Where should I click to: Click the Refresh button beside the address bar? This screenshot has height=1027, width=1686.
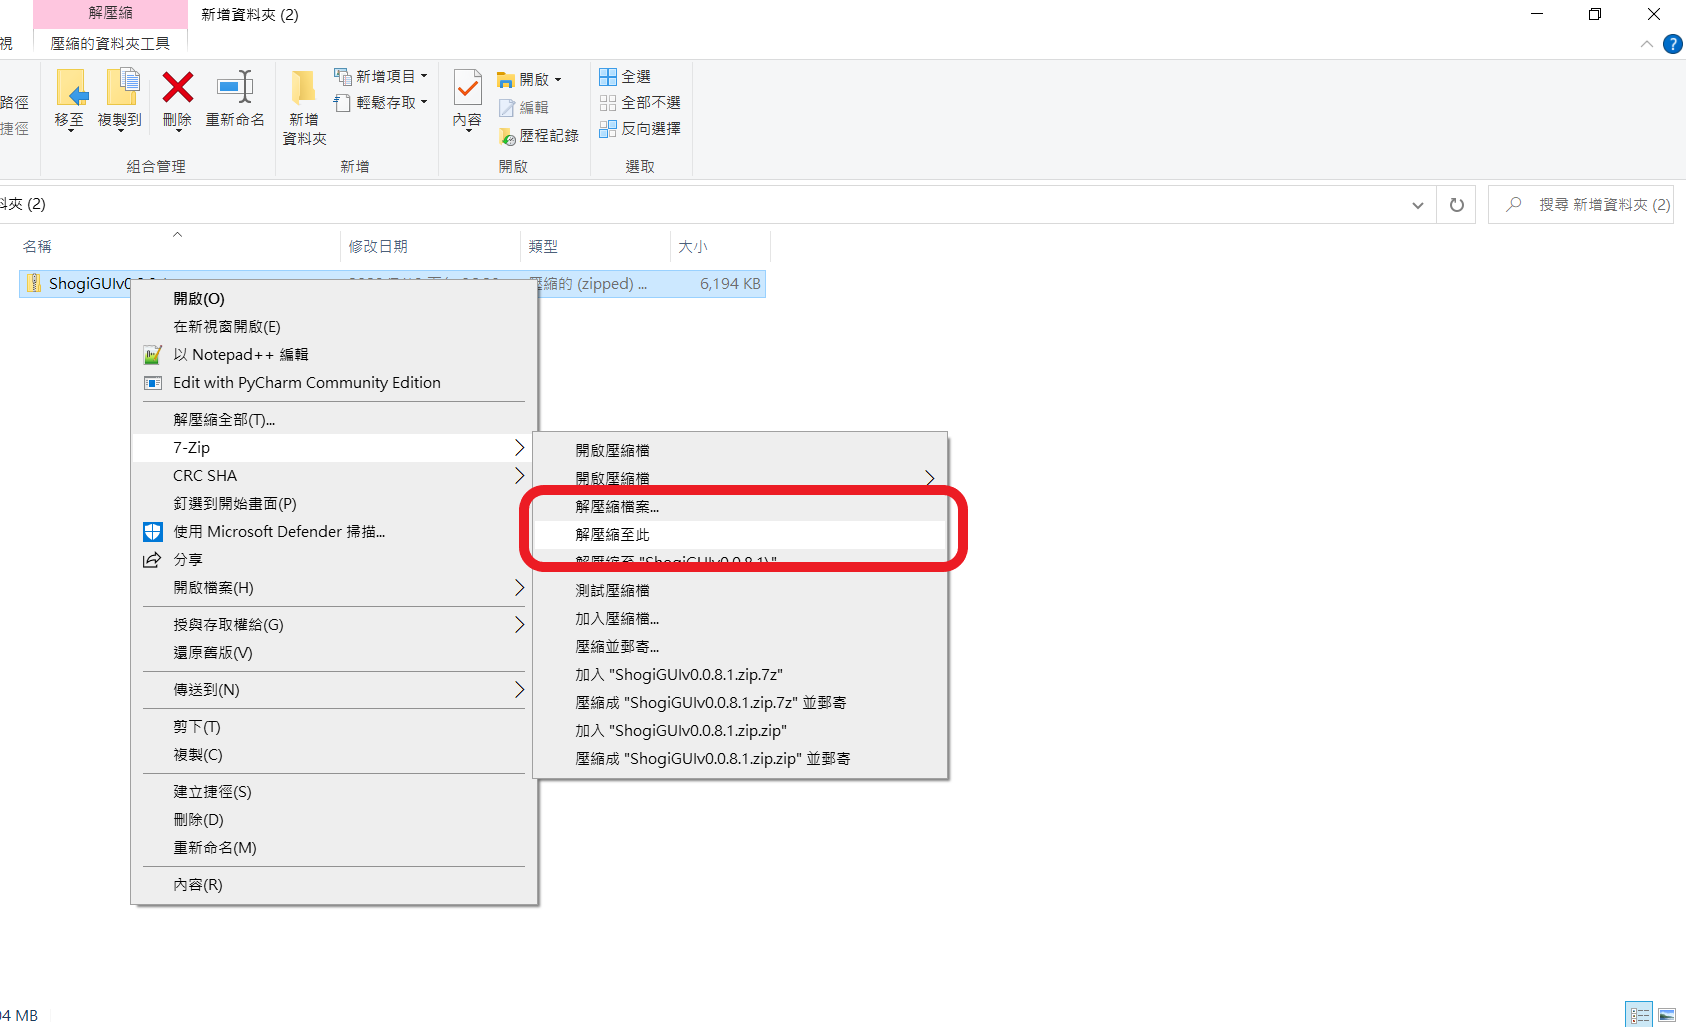(x=1456, y=205)
